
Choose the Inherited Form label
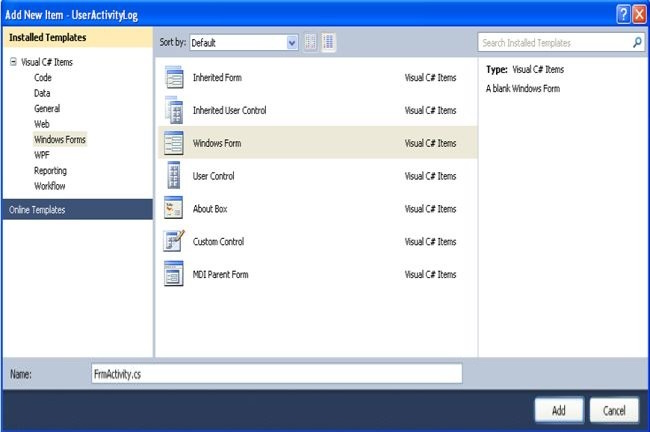217,78
